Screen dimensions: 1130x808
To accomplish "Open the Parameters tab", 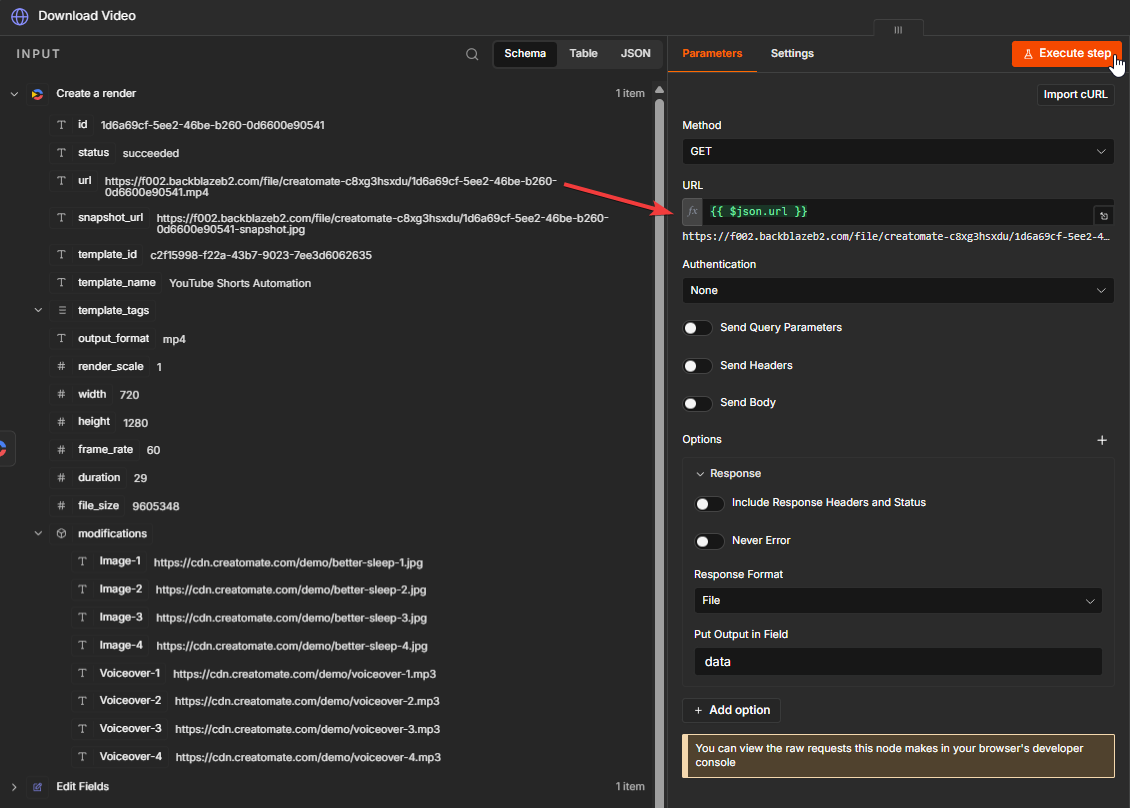I will pyautogui.click(x=712, y=54).
